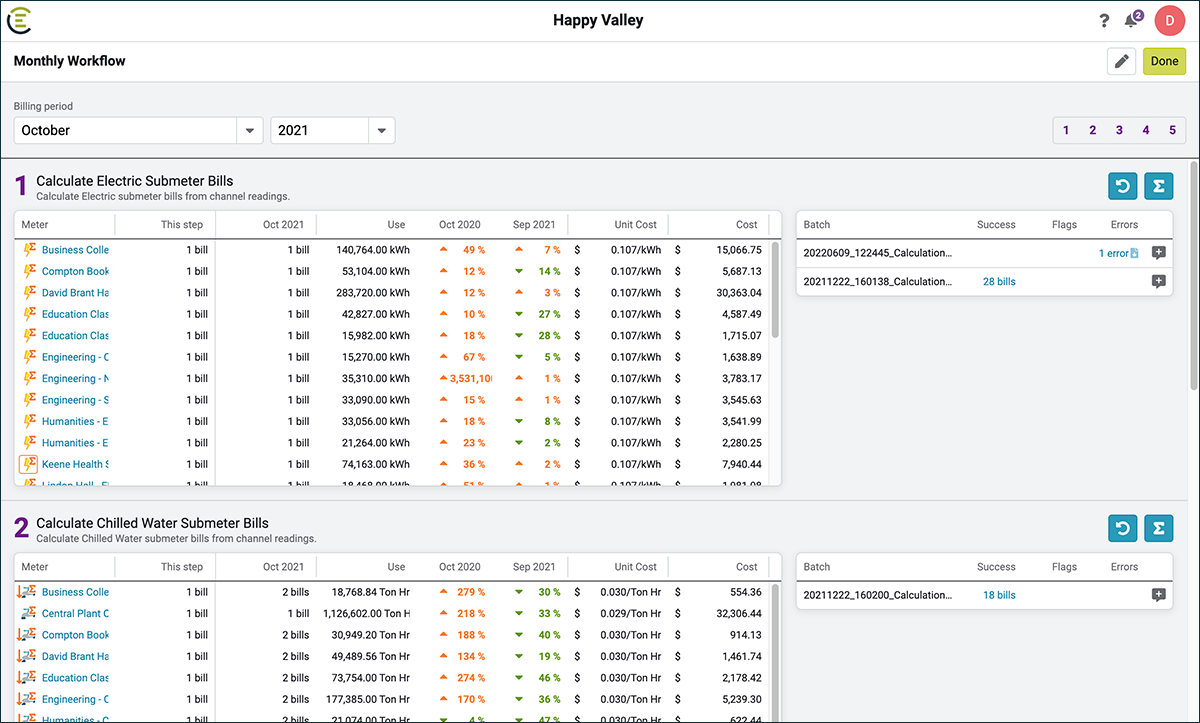The height and width of the screenshot is (723, 1200).
Task: Click the chilled water meter icon beside Central Plant
Action: (28, 614)
